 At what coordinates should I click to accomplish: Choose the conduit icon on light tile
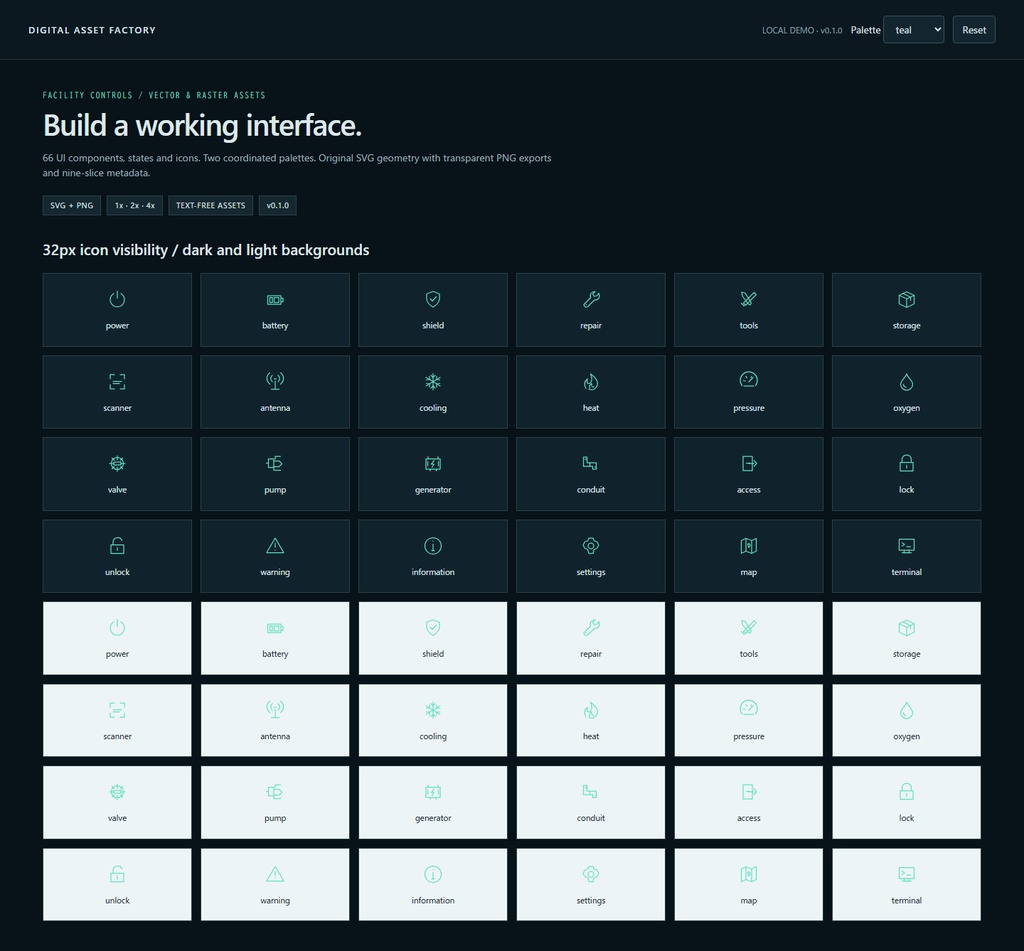590,792
